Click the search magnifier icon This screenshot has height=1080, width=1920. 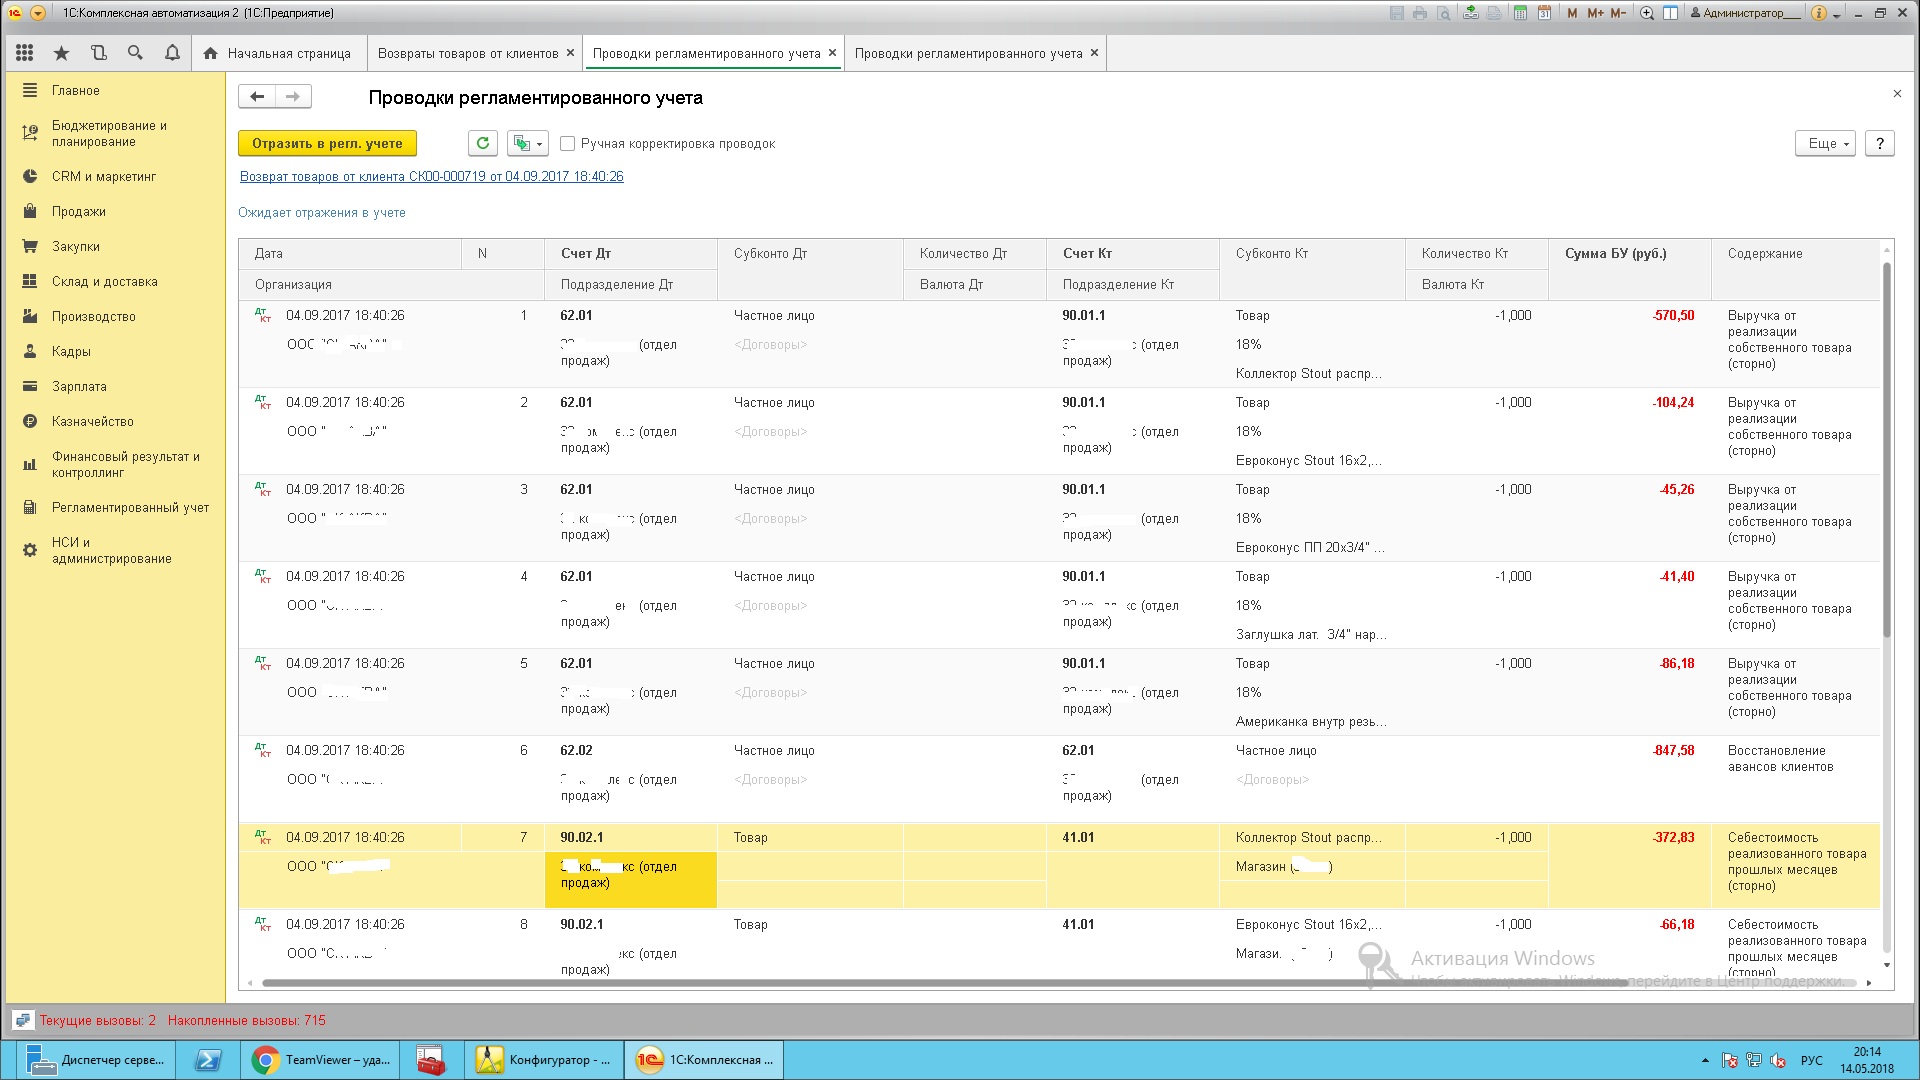tap(135, 53)
